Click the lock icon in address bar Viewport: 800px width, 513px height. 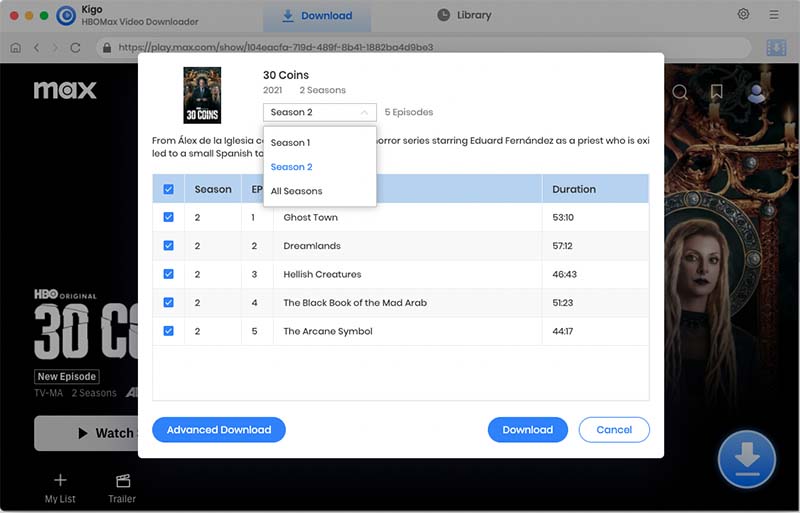pos(107,47)
